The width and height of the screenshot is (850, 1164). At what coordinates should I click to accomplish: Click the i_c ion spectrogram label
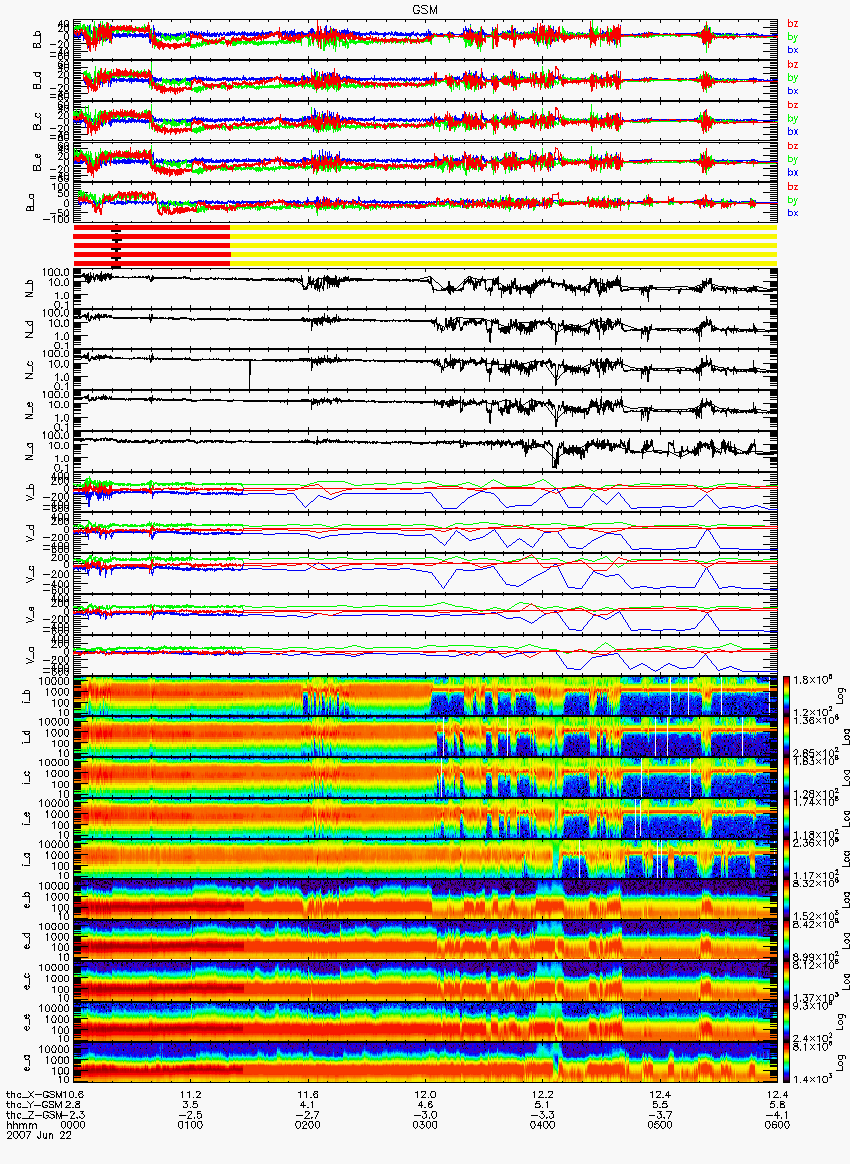click(24, 778)
